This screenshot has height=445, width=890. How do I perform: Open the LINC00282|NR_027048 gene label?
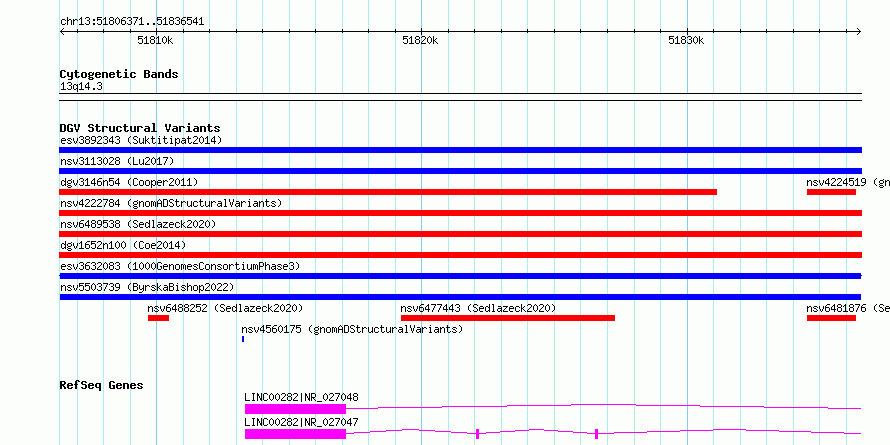301,397
